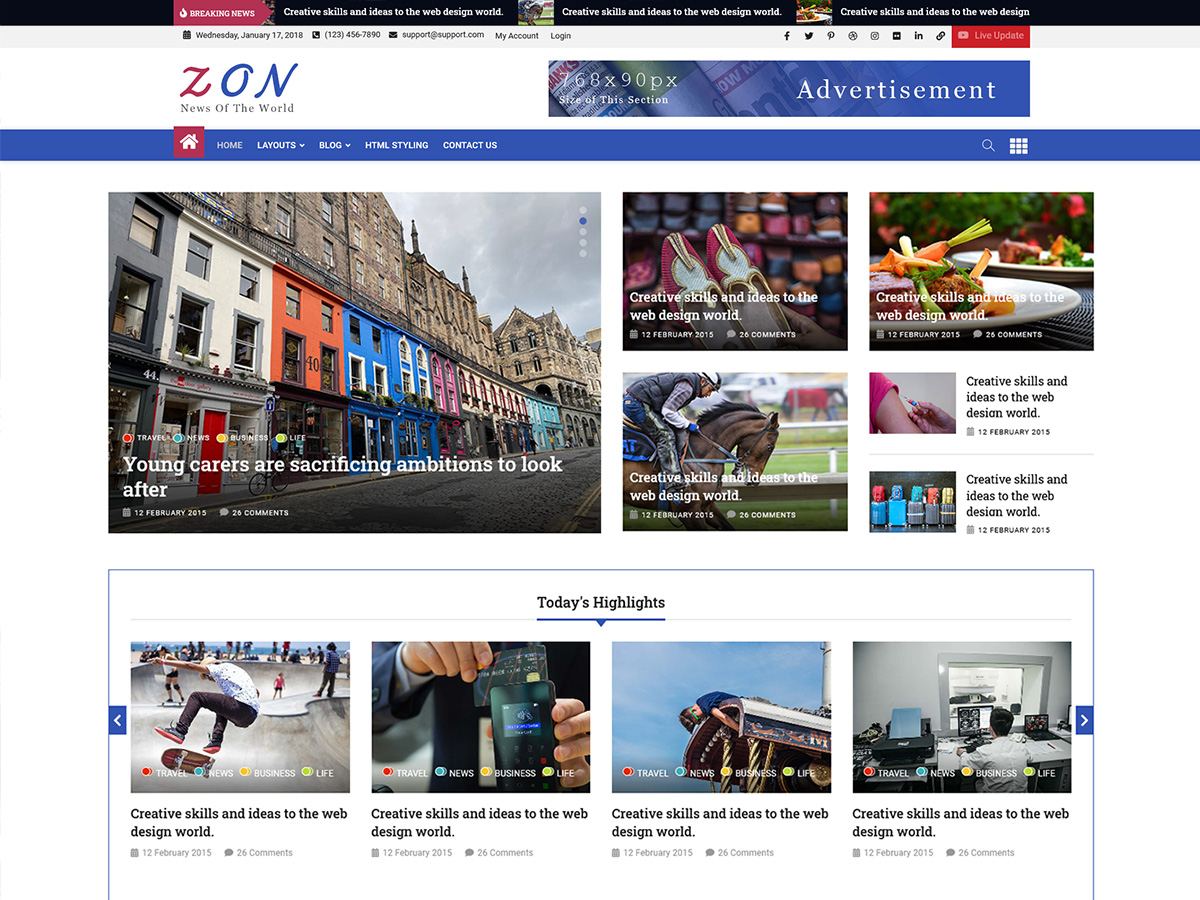Switch to the HTML STYLING menu item
1200x900 pixels.
point(396,145)
